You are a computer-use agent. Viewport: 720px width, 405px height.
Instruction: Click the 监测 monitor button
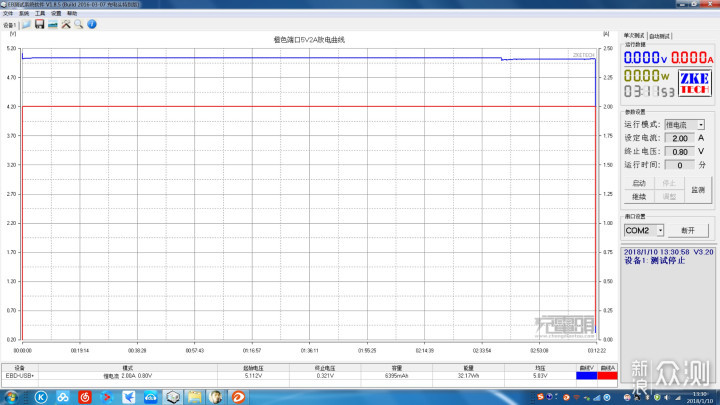[697, 189]
